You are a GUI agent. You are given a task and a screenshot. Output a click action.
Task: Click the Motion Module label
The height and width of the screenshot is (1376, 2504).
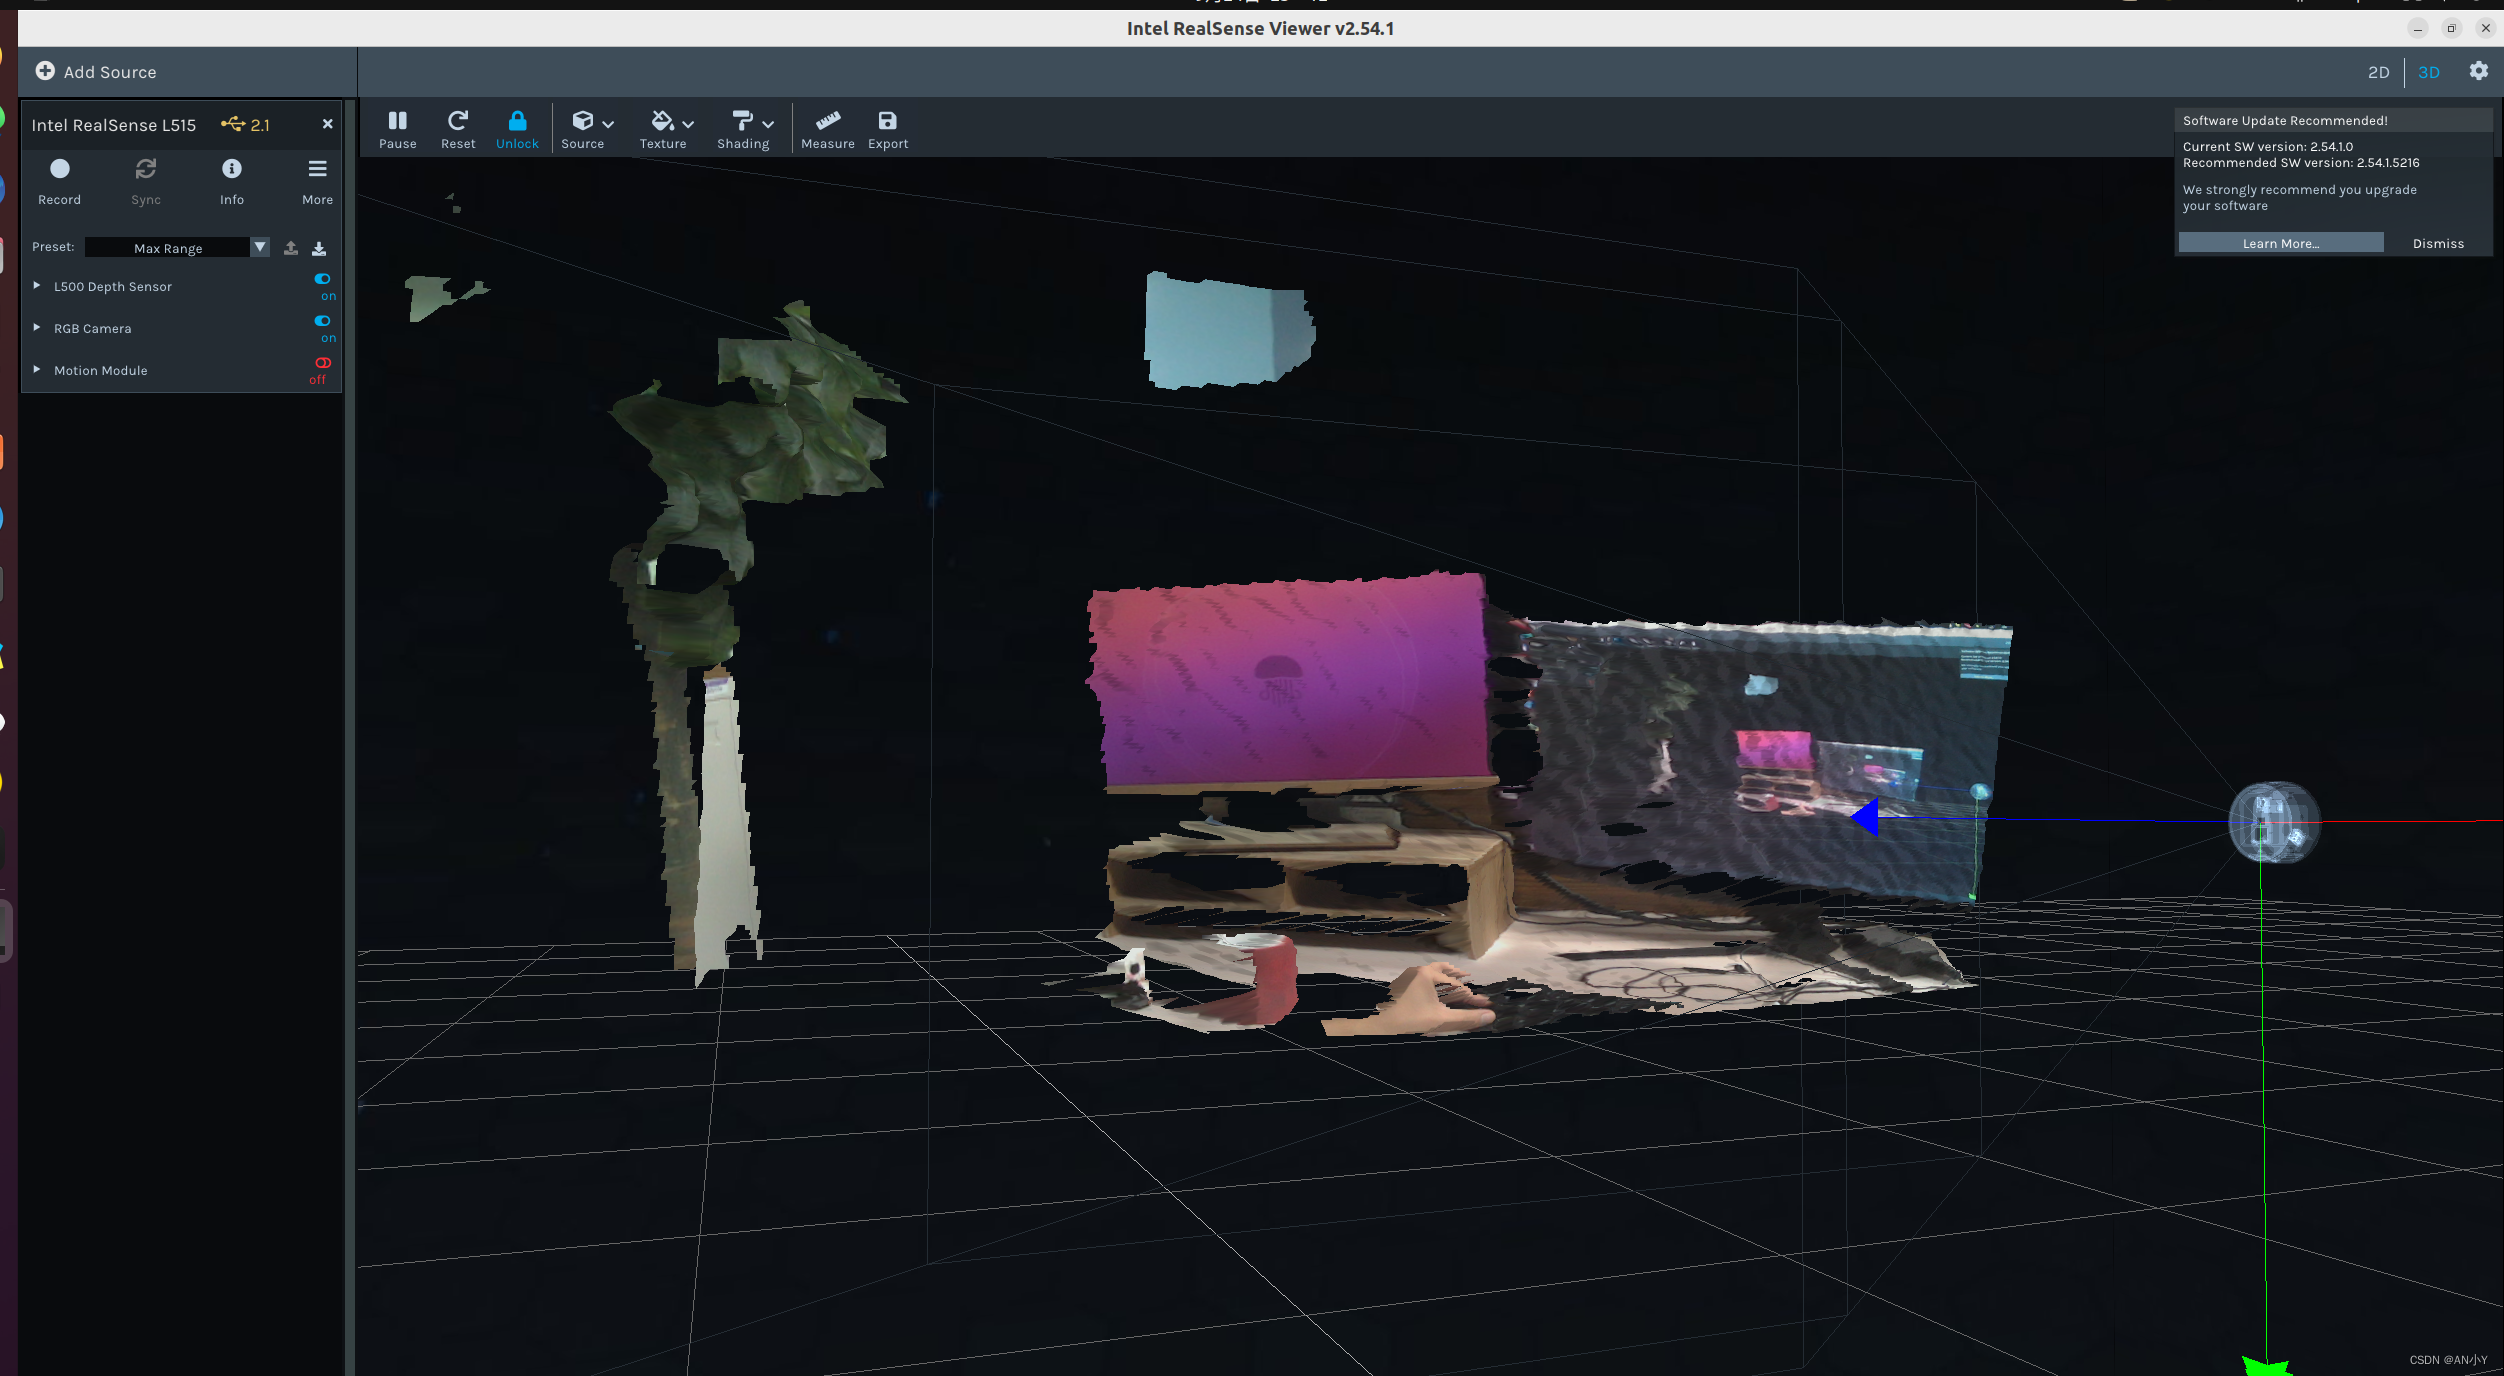tap(101, 370)
